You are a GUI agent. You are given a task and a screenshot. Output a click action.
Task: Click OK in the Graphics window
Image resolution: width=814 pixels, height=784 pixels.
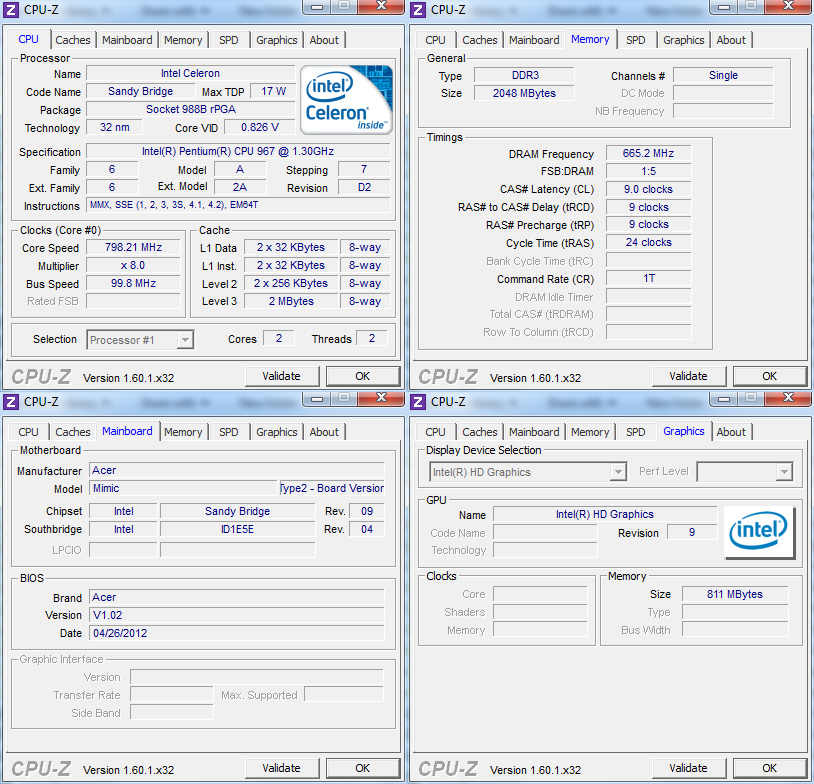[770, 768]
